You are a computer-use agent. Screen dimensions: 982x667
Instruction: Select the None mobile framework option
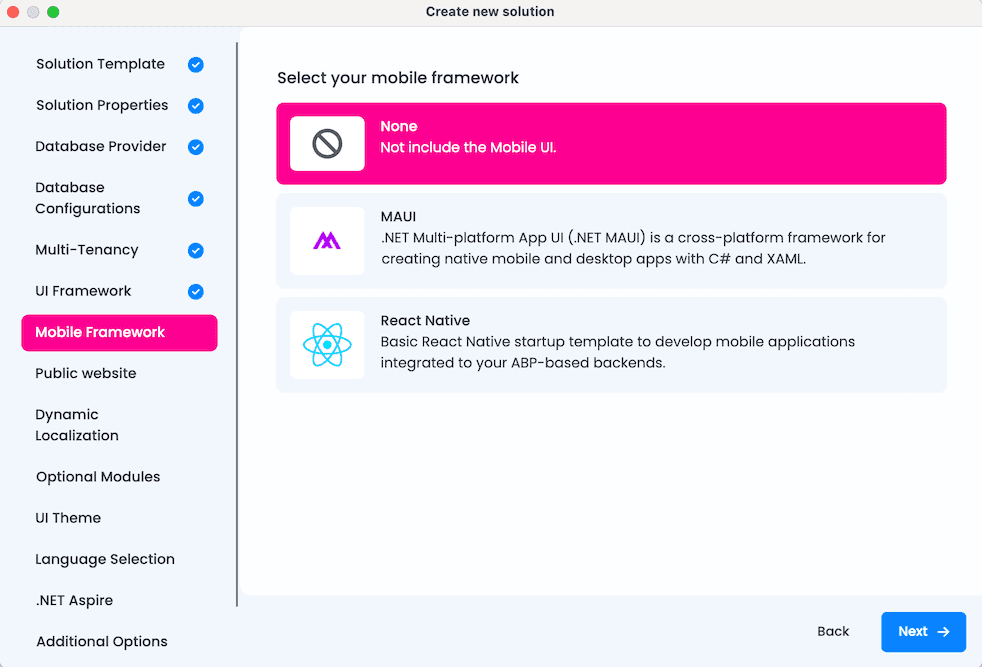pyautogui.click(x=611, y=144)
